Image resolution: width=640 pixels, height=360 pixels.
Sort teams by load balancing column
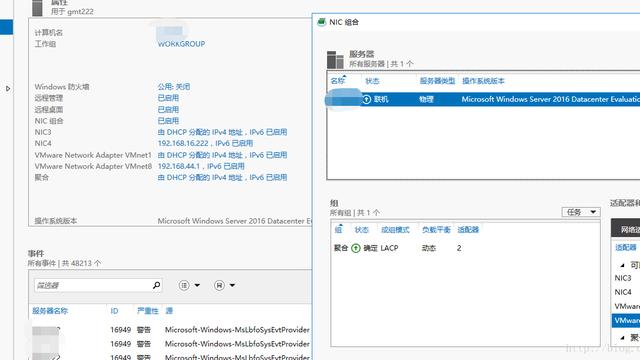tap(436, 230)
